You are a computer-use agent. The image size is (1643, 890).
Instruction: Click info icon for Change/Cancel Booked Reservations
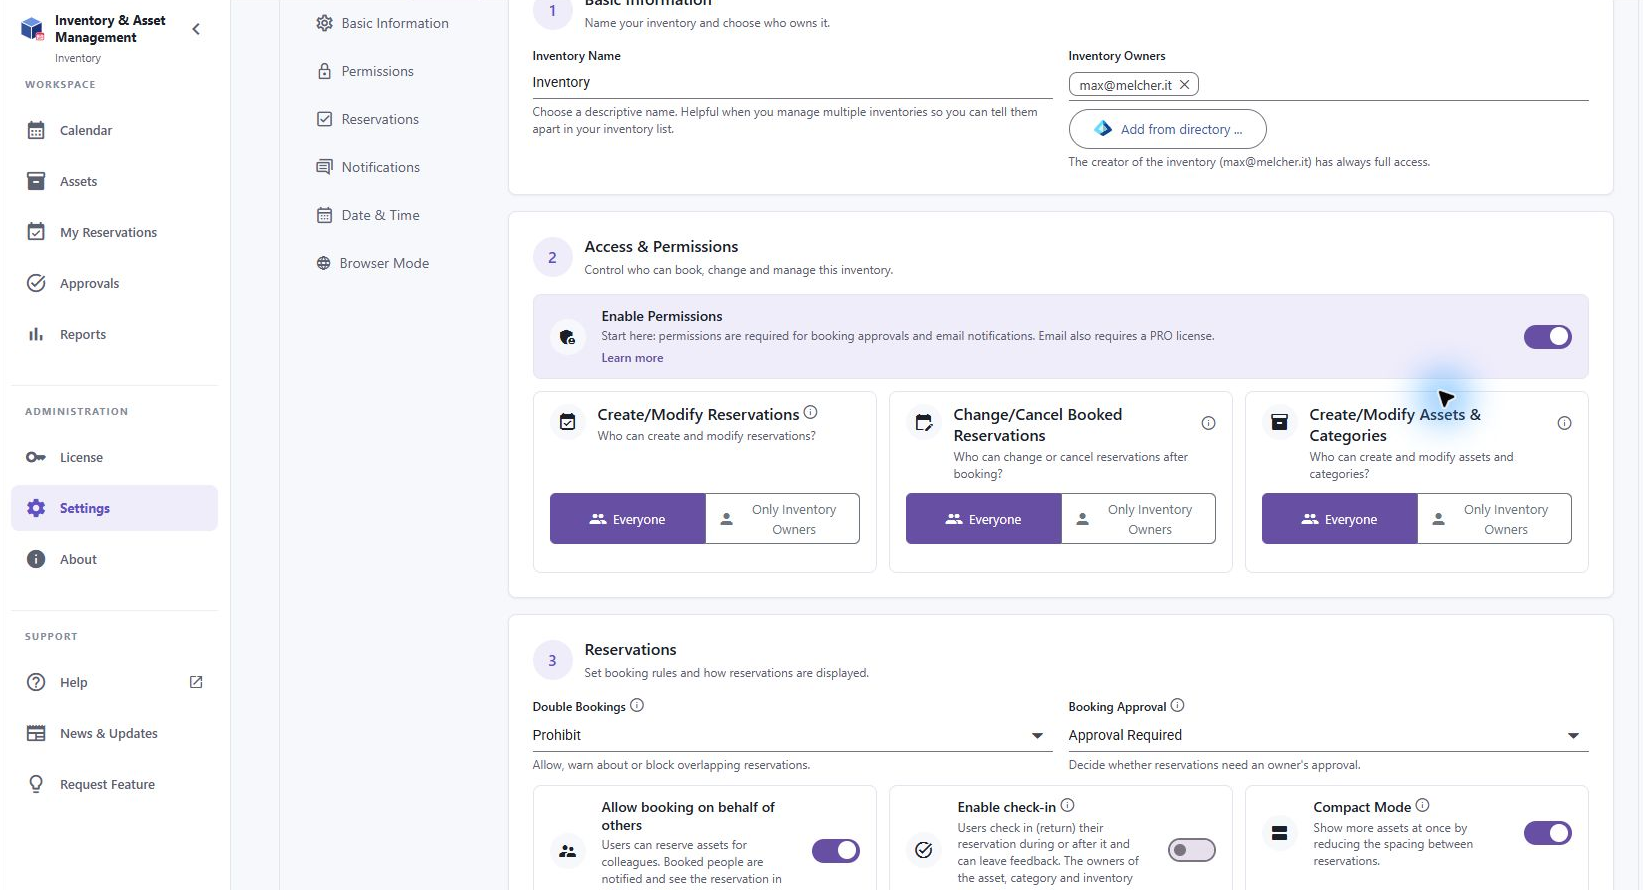(1208, 423)
